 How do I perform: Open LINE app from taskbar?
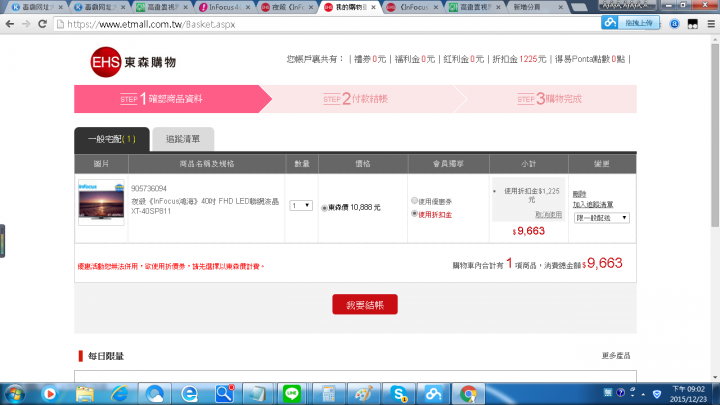pyautogui.click(x=292, y=394)
